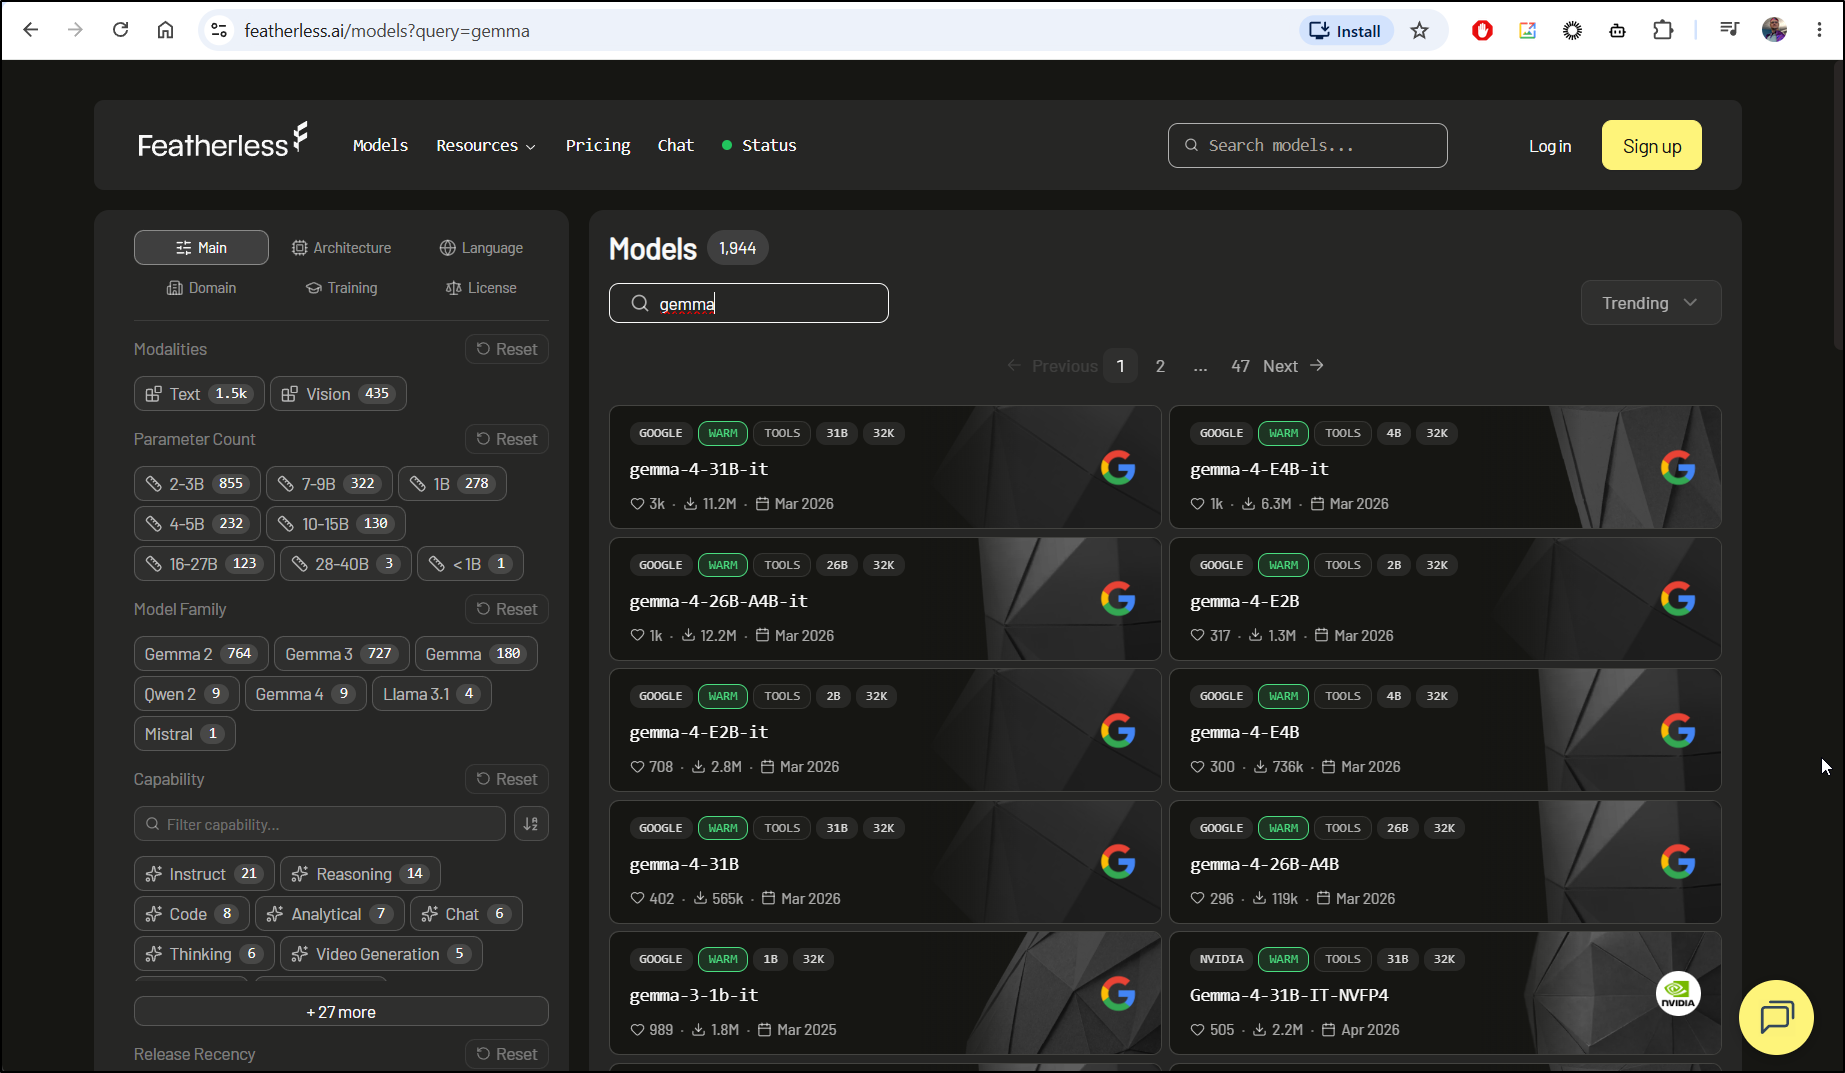Screen dimensions: 1845x1073
Task: Open the gemma-4-E4B-it model card
Action: point(1445,467)
